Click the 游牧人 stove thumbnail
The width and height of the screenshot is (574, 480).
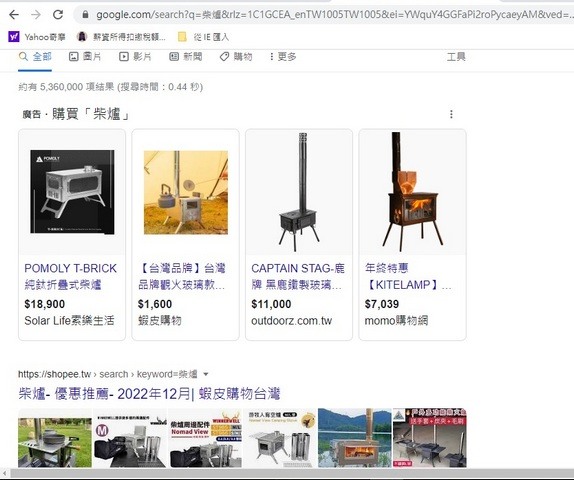click(x=280, y=438)
